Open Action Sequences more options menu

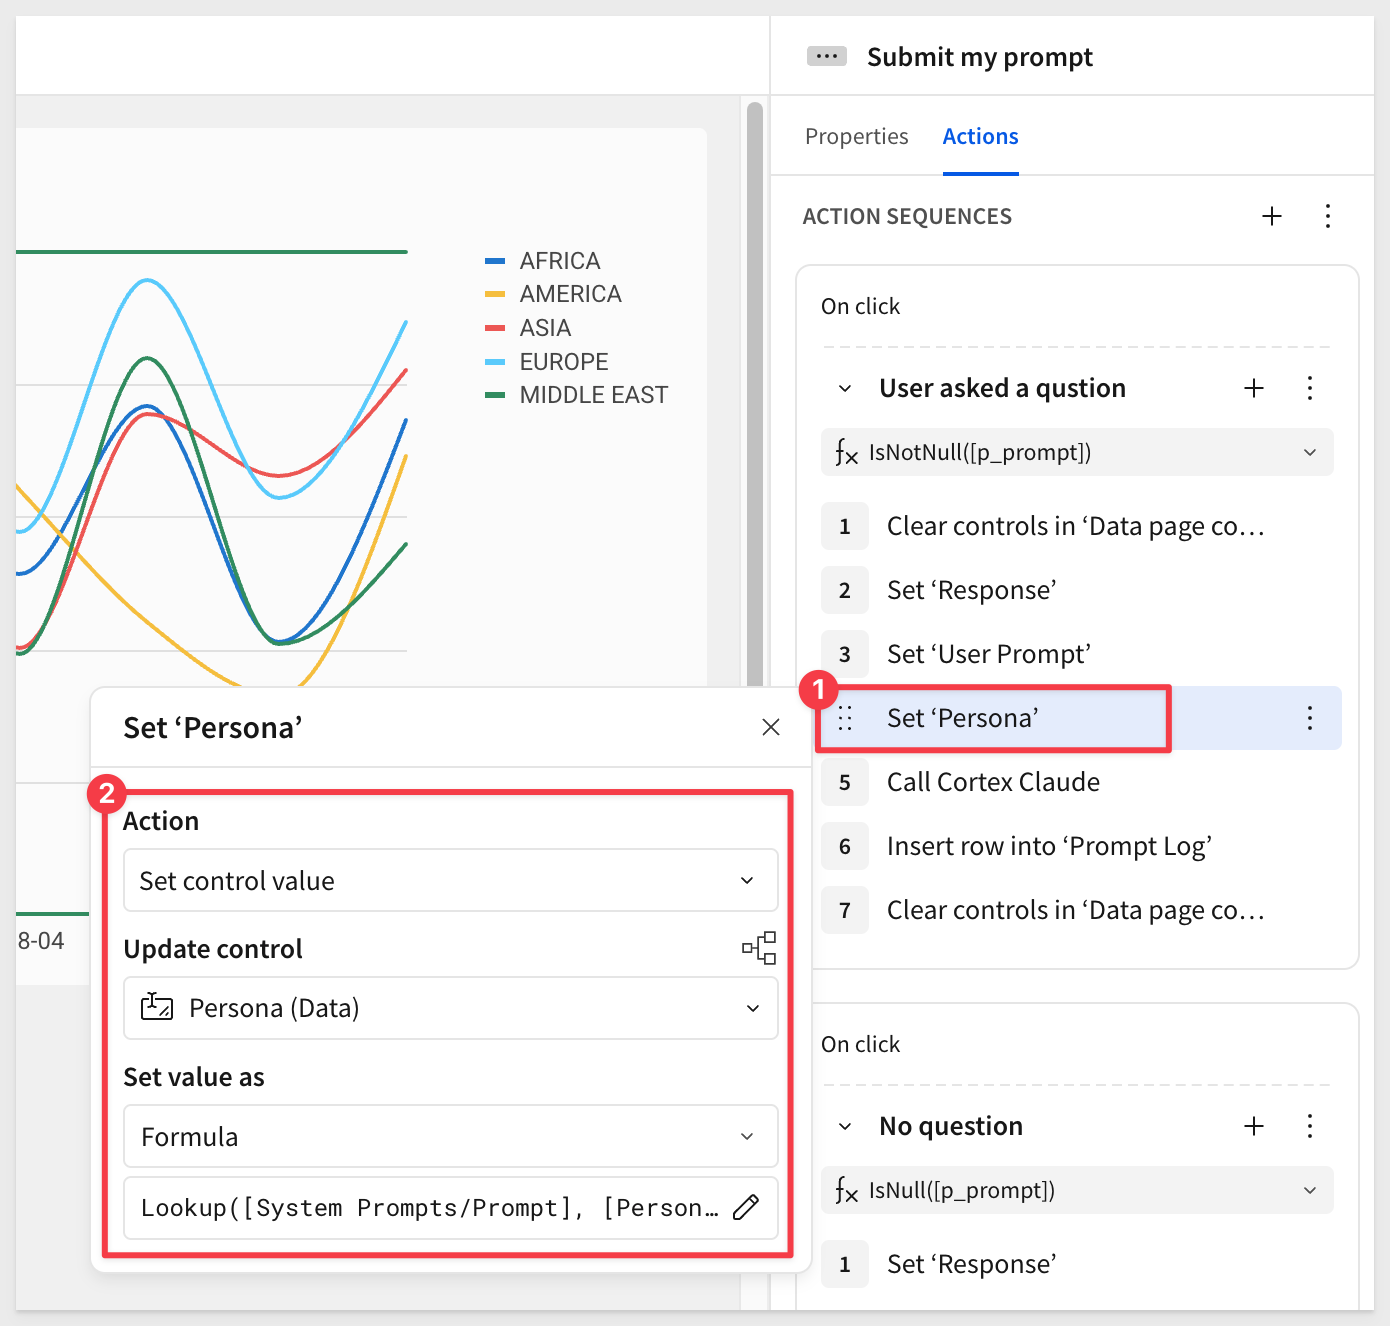(x=1328, y=216)
